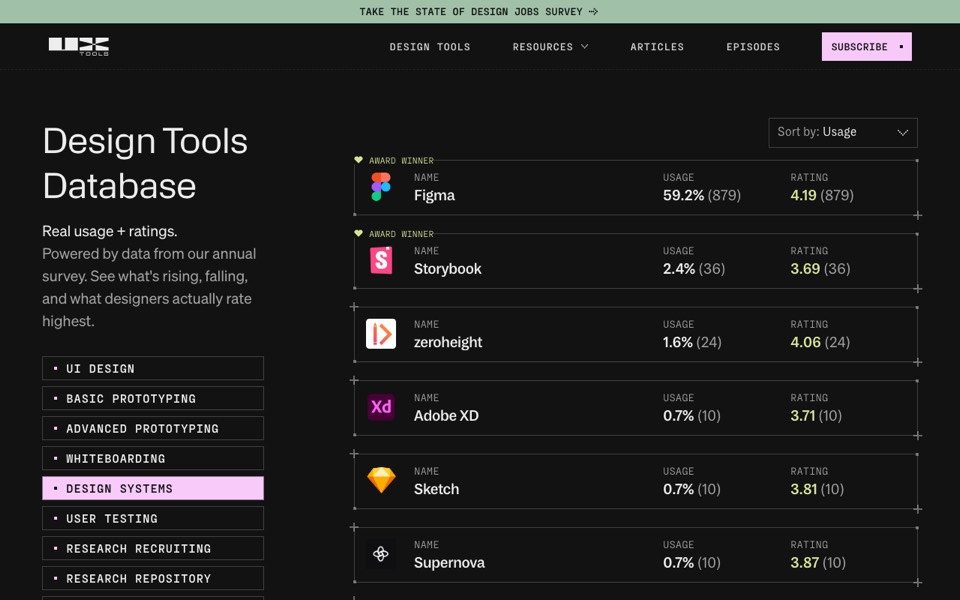Click the UX Tools logo

79,47
